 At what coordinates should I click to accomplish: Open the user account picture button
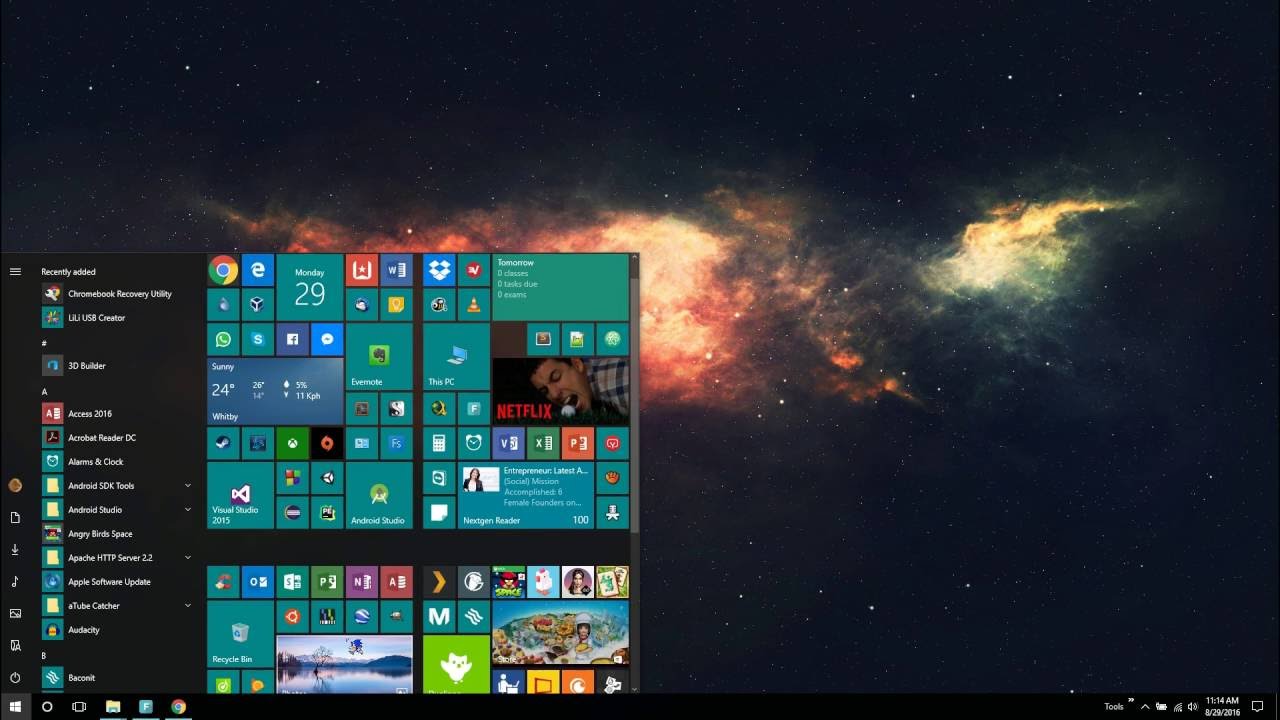[15, 485]
